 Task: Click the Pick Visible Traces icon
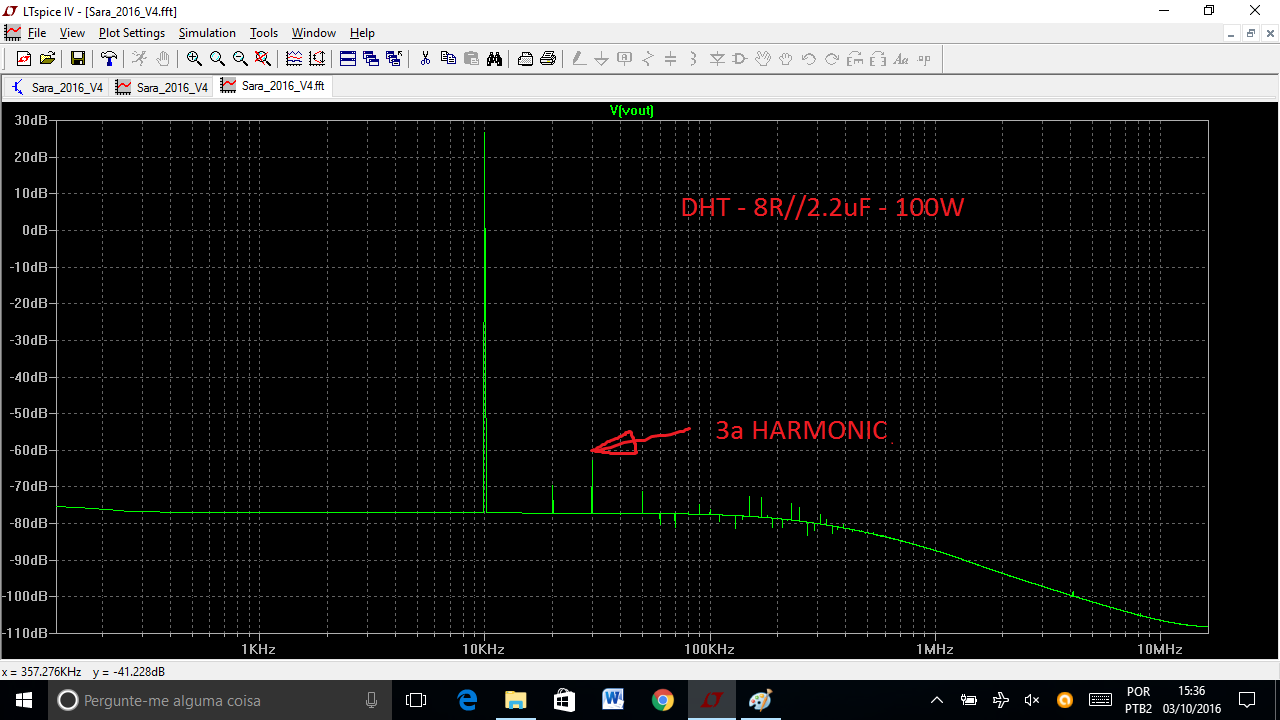[x=294, y=59]
